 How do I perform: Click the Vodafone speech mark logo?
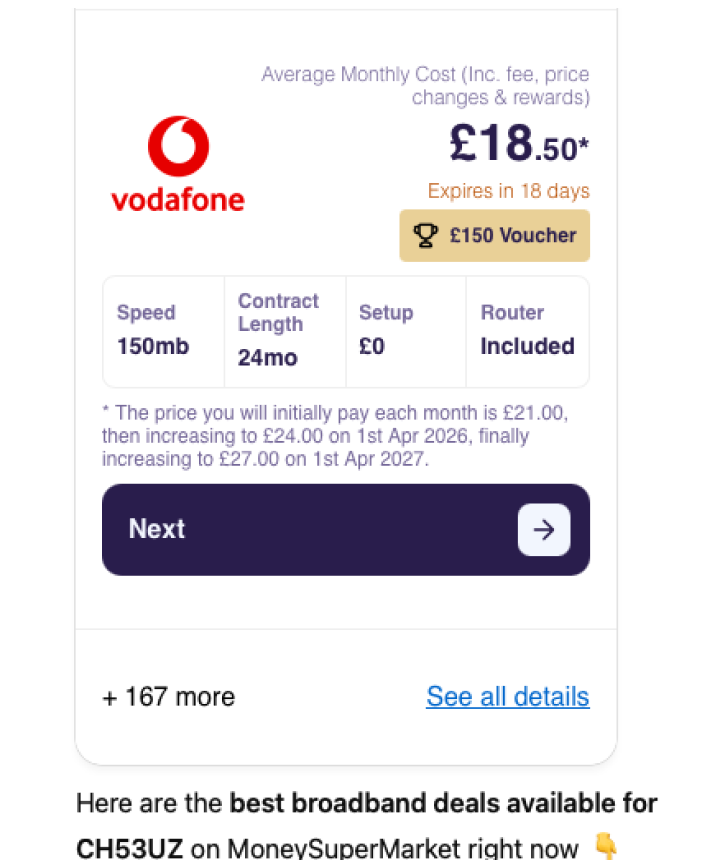[x=178, y=147]
